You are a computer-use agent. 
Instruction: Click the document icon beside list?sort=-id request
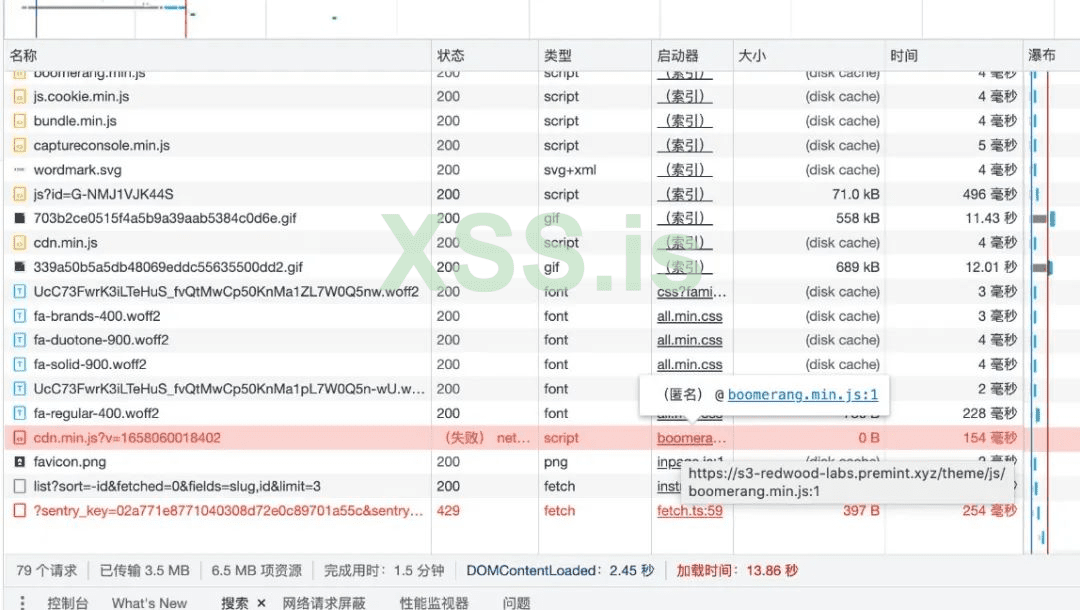click(19, 487)
